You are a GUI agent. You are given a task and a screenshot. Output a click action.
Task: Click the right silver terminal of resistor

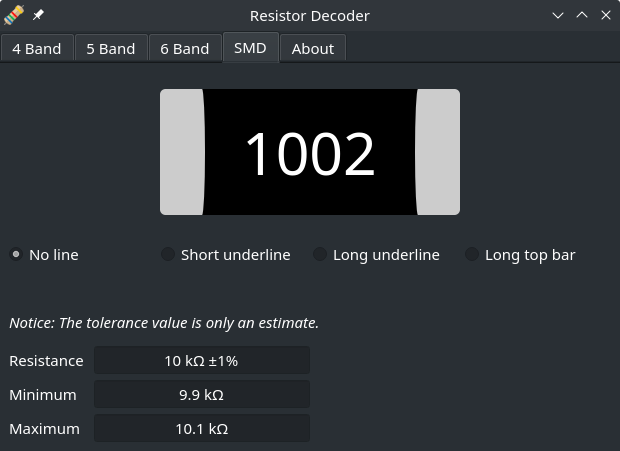[438, 152]
